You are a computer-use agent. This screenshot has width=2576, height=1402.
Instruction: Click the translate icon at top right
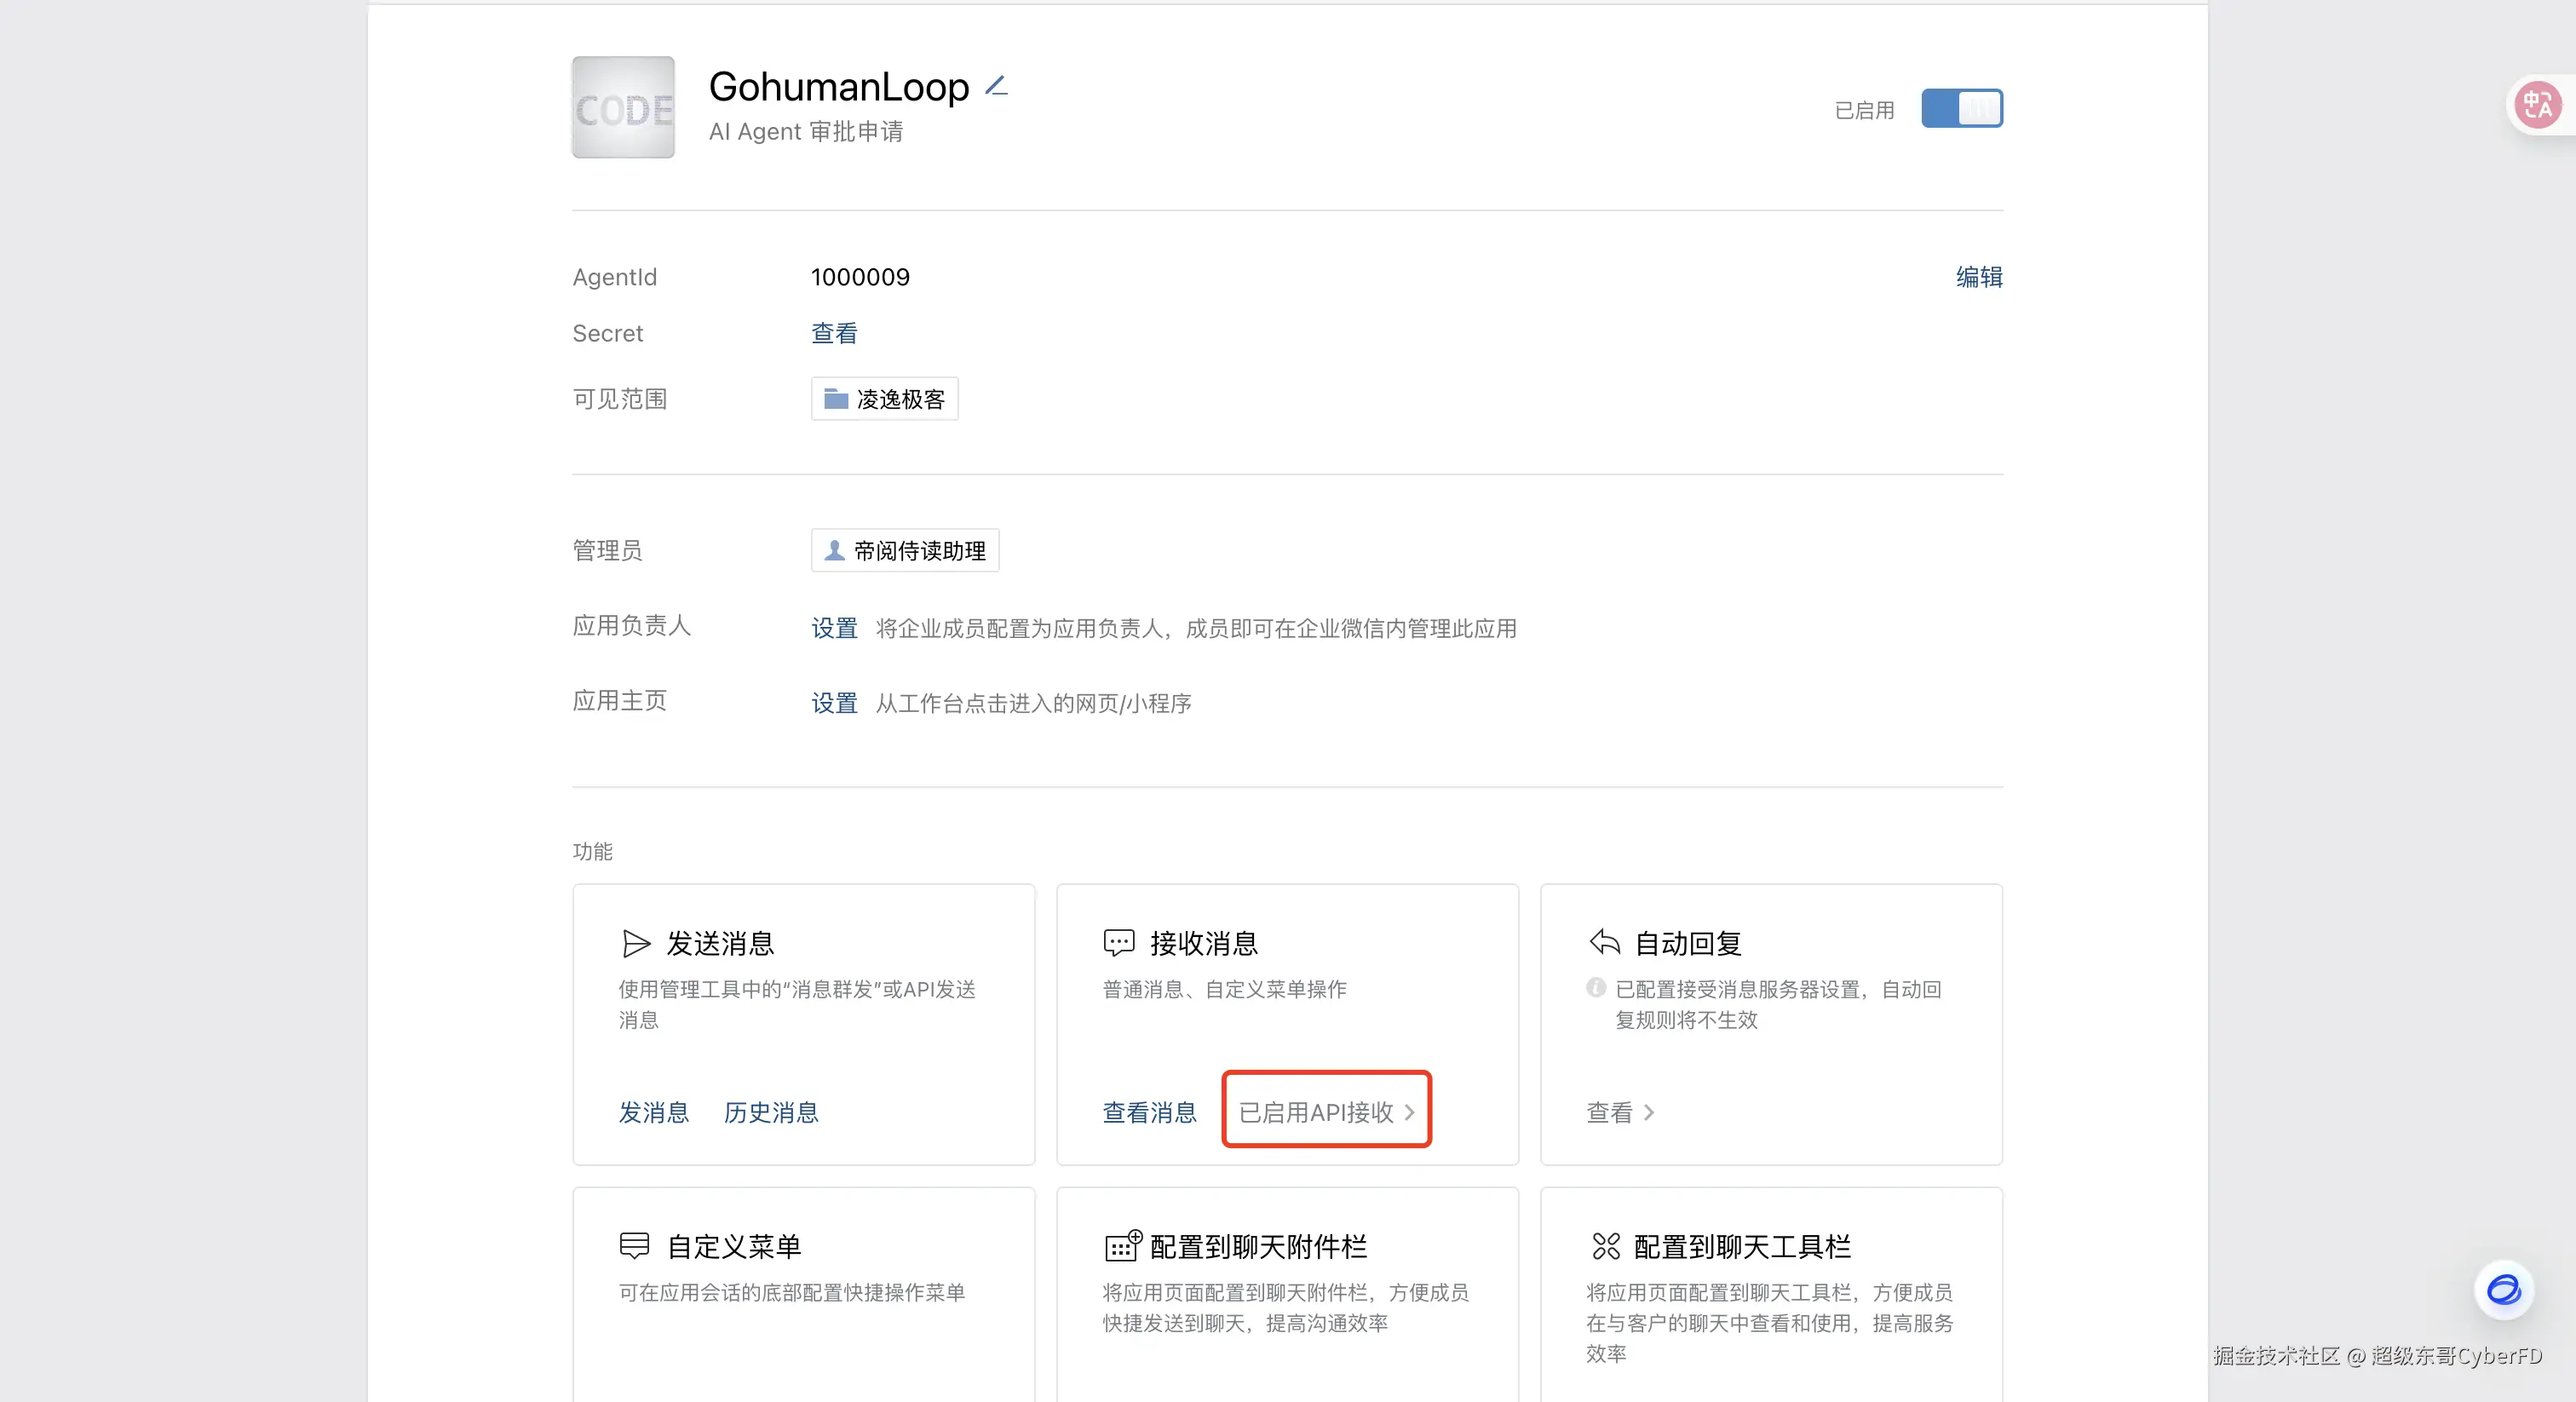click(x=2538, y=105)
